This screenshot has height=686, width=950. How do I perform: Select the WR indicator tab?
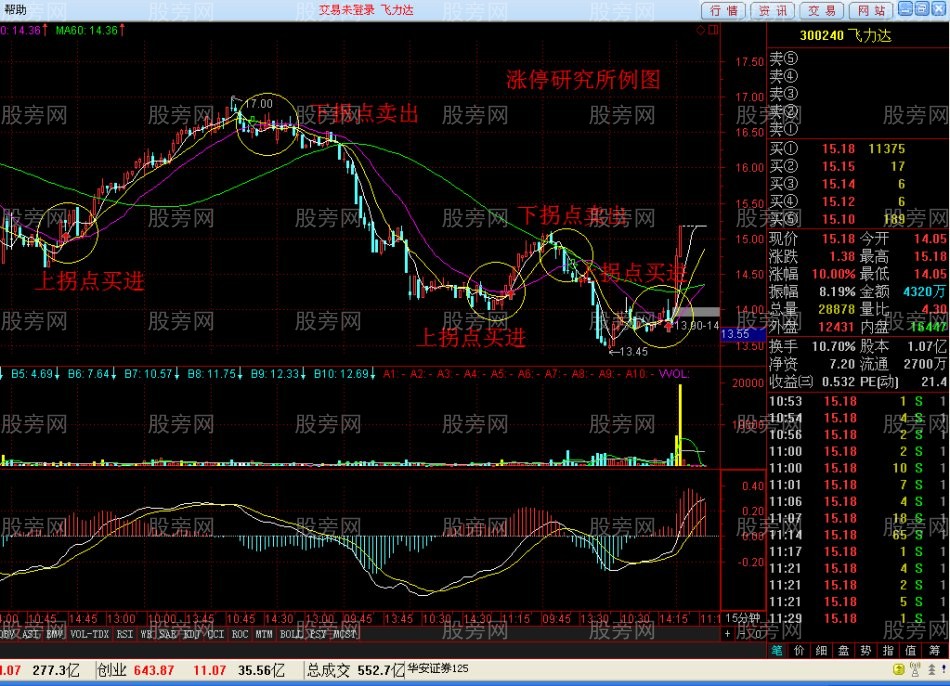(146, 634)
